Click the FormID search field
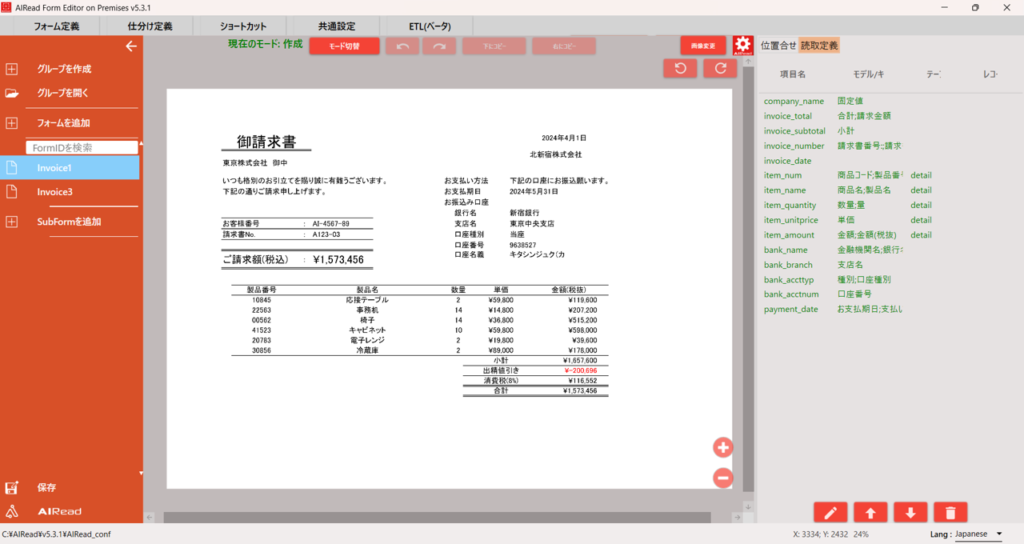 pos(82,147)
